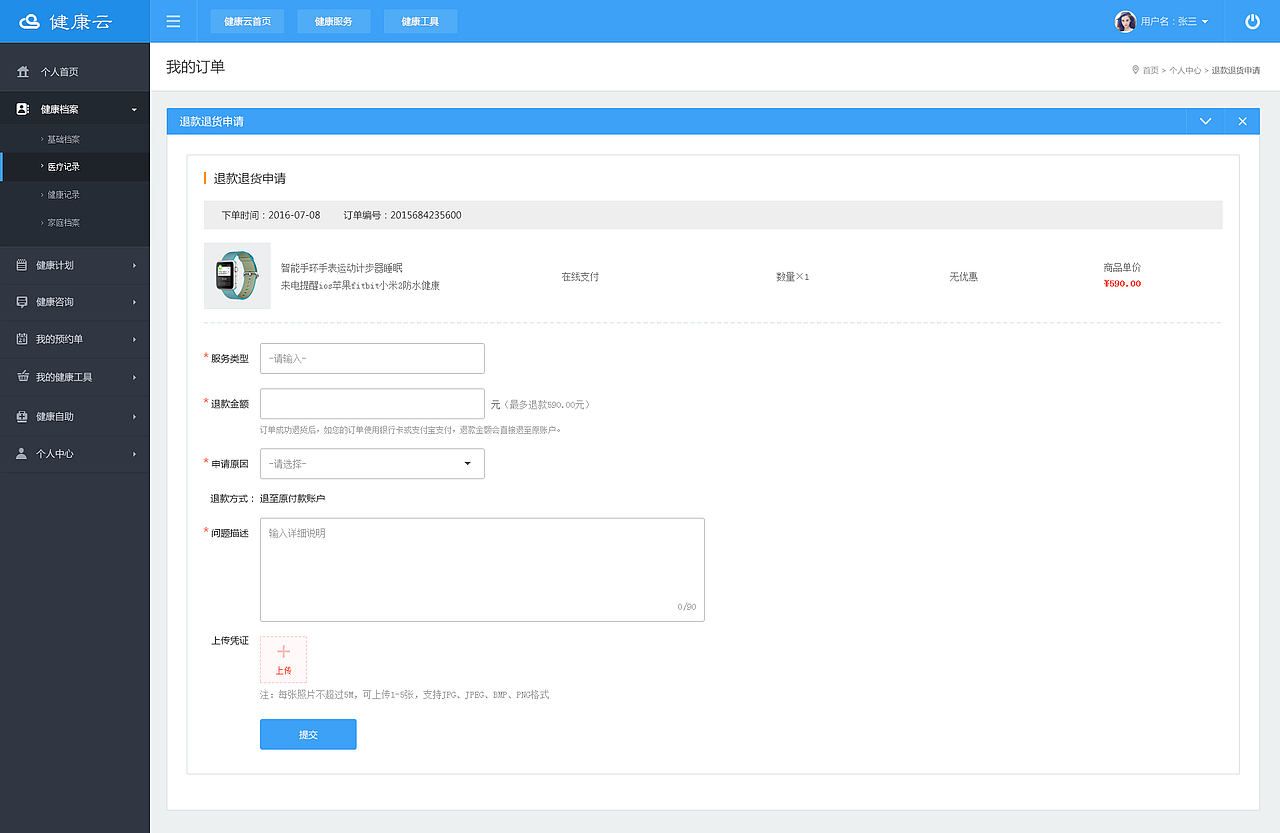Toggle the hamburger menu icon
The width and height of the screenshot is (1280, 833).
tap(174, 21)
